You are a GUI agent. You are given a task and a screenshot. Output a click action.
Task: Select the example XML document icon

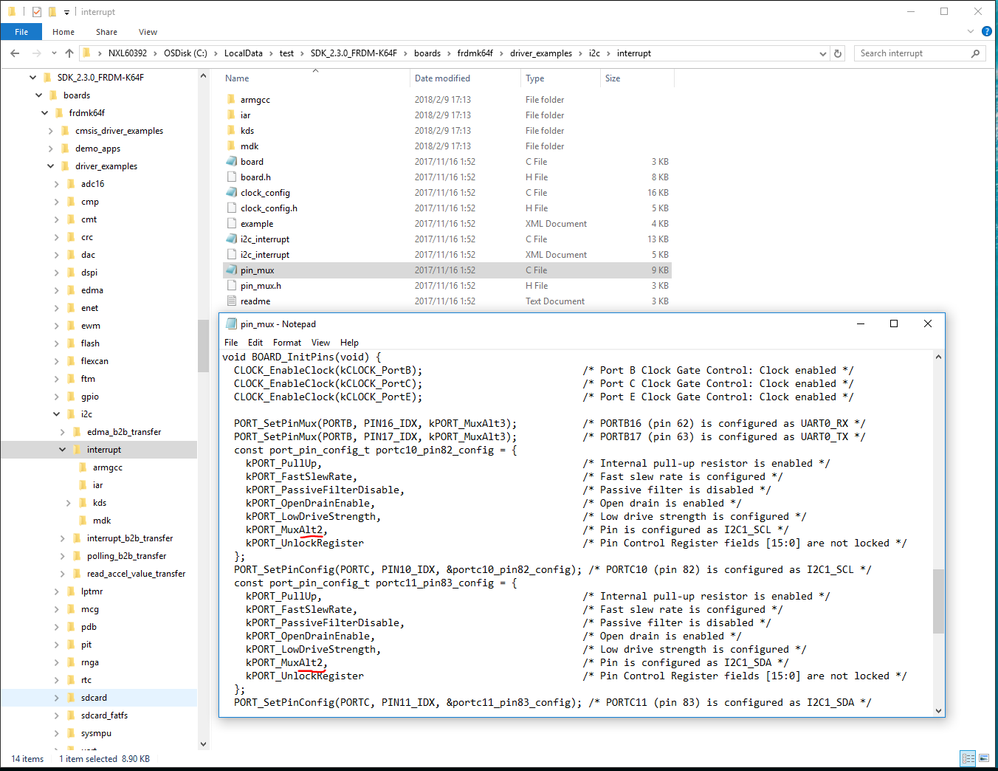(x=231, y=223)
